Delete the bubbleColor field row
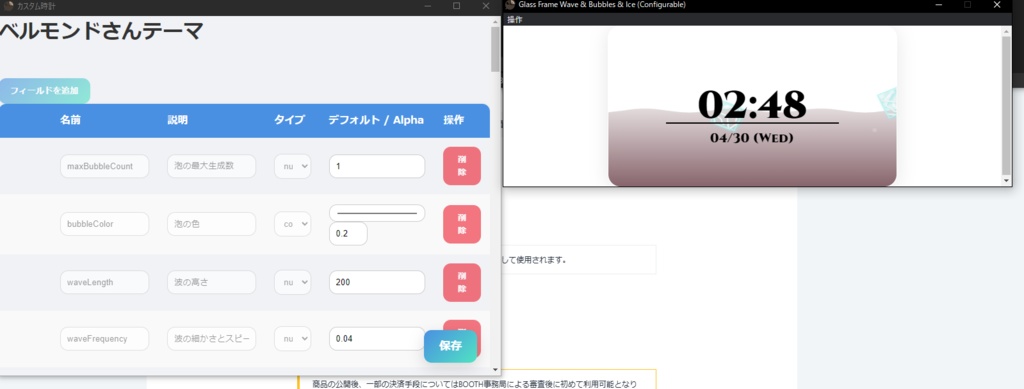Image resolution: width=1024 pixels, height=389 pixels. point(462,224)
